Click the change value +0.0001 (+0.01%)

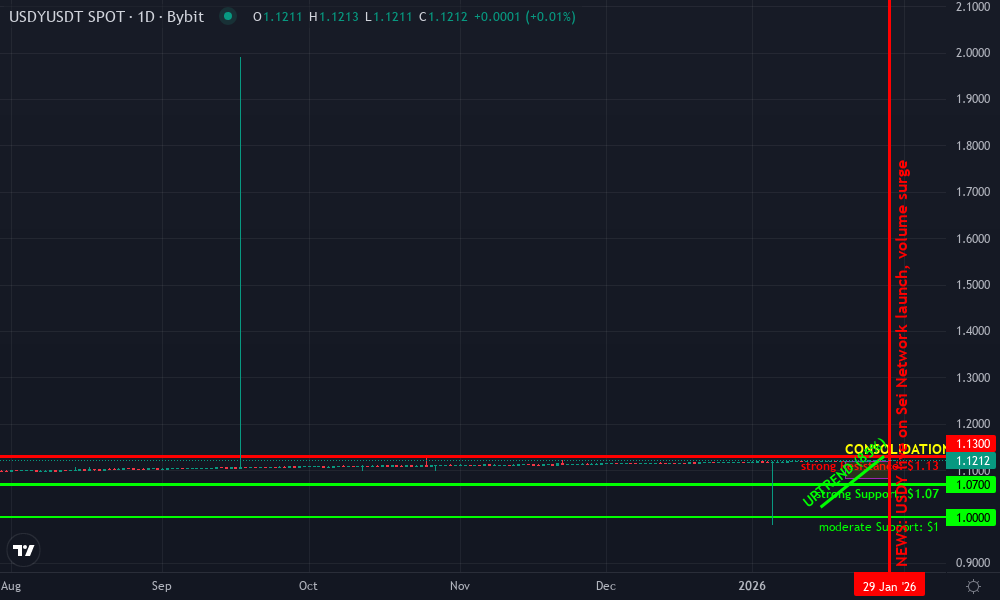524,17
